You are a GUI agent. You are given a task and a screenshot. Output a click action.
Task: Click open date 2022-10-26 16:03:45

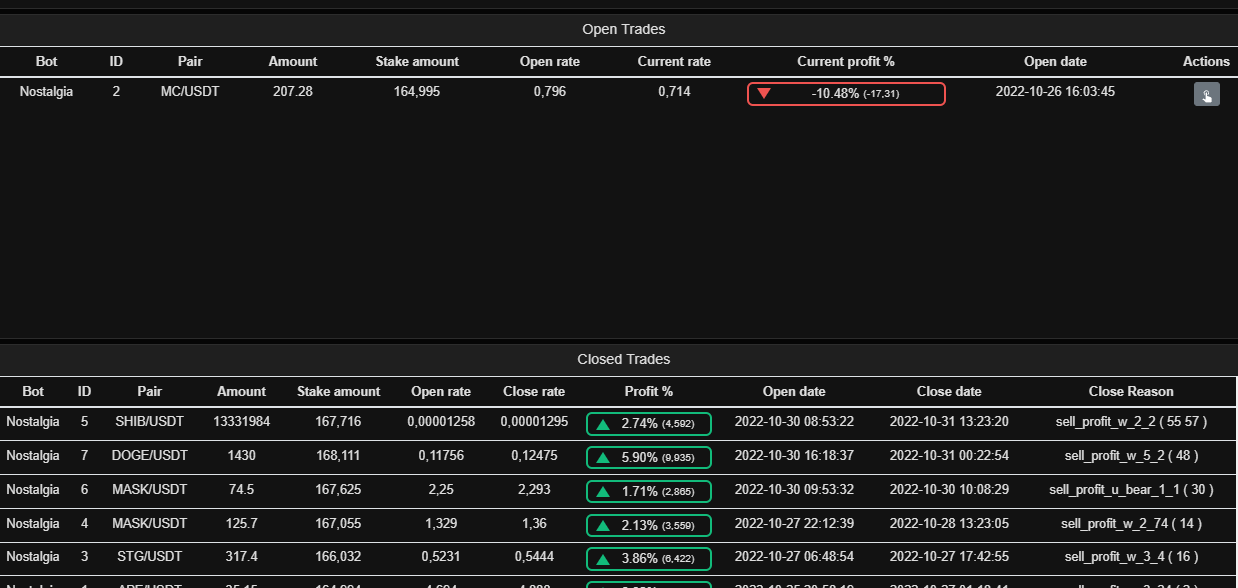(x=1055, y=91)
